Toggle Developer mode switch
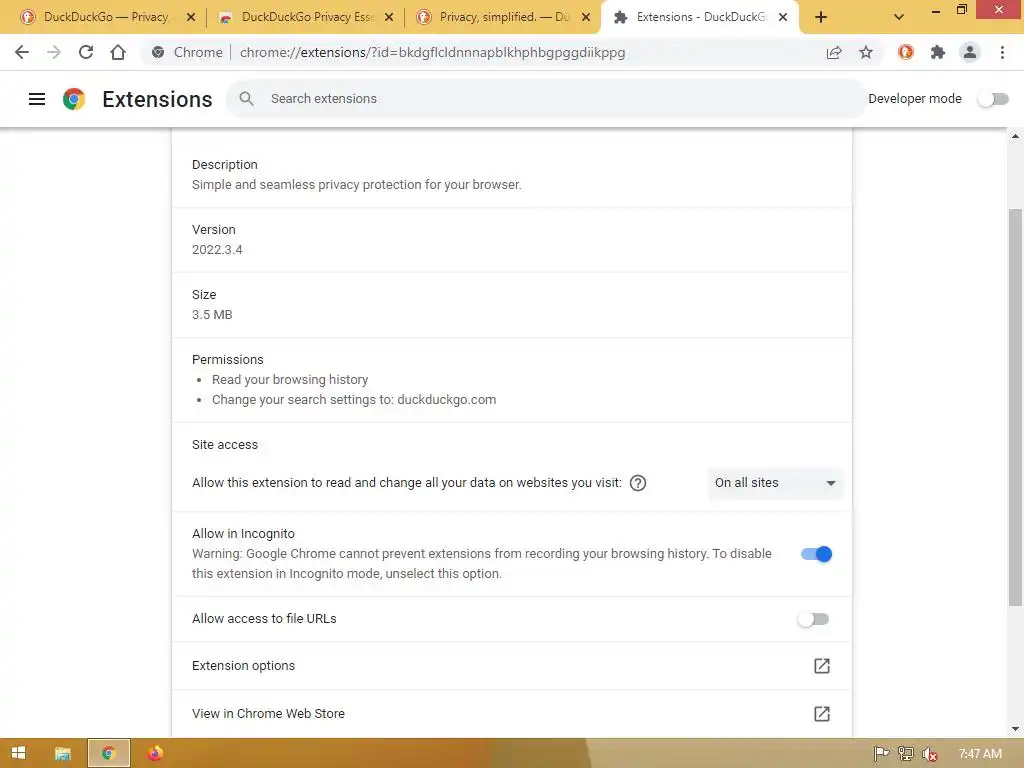The image size is (1024, 768). pyautogui.click(x=993, y=99)
